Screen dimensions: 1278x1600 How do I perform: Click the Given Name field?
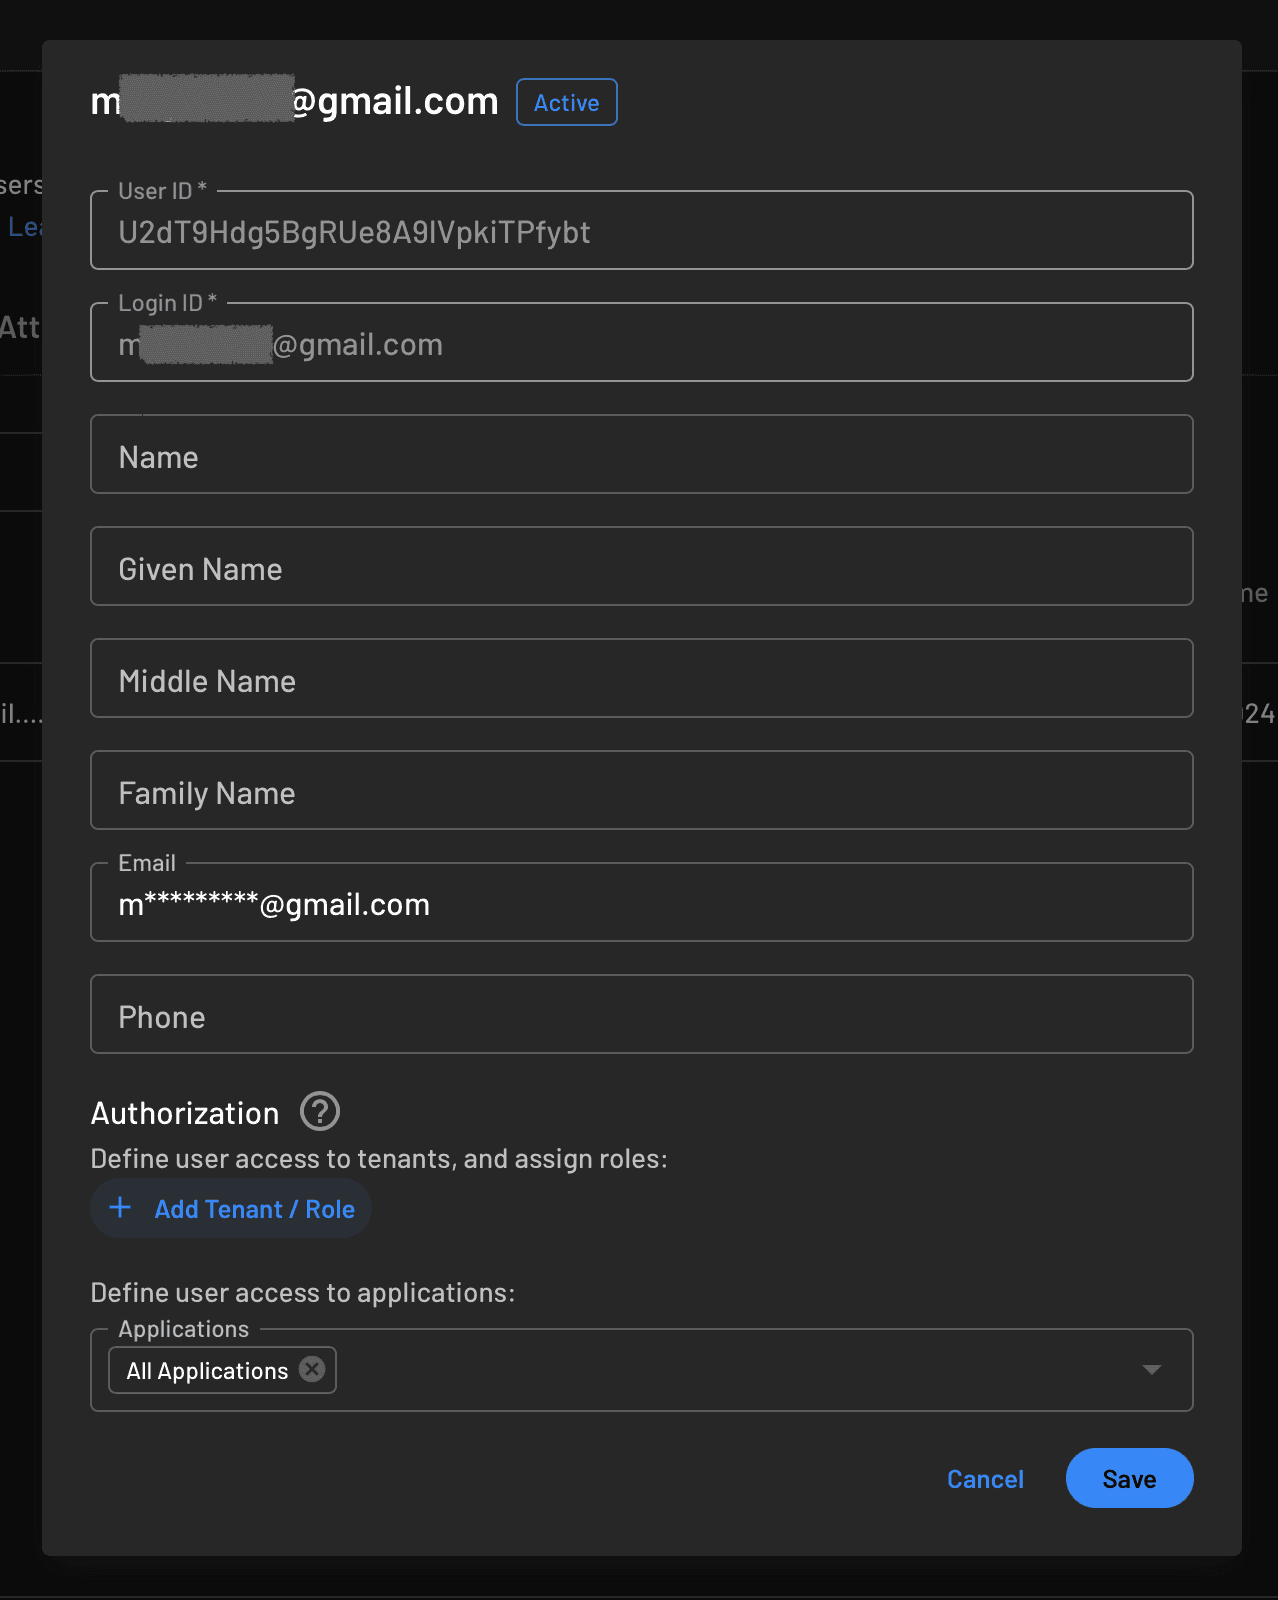641,567
